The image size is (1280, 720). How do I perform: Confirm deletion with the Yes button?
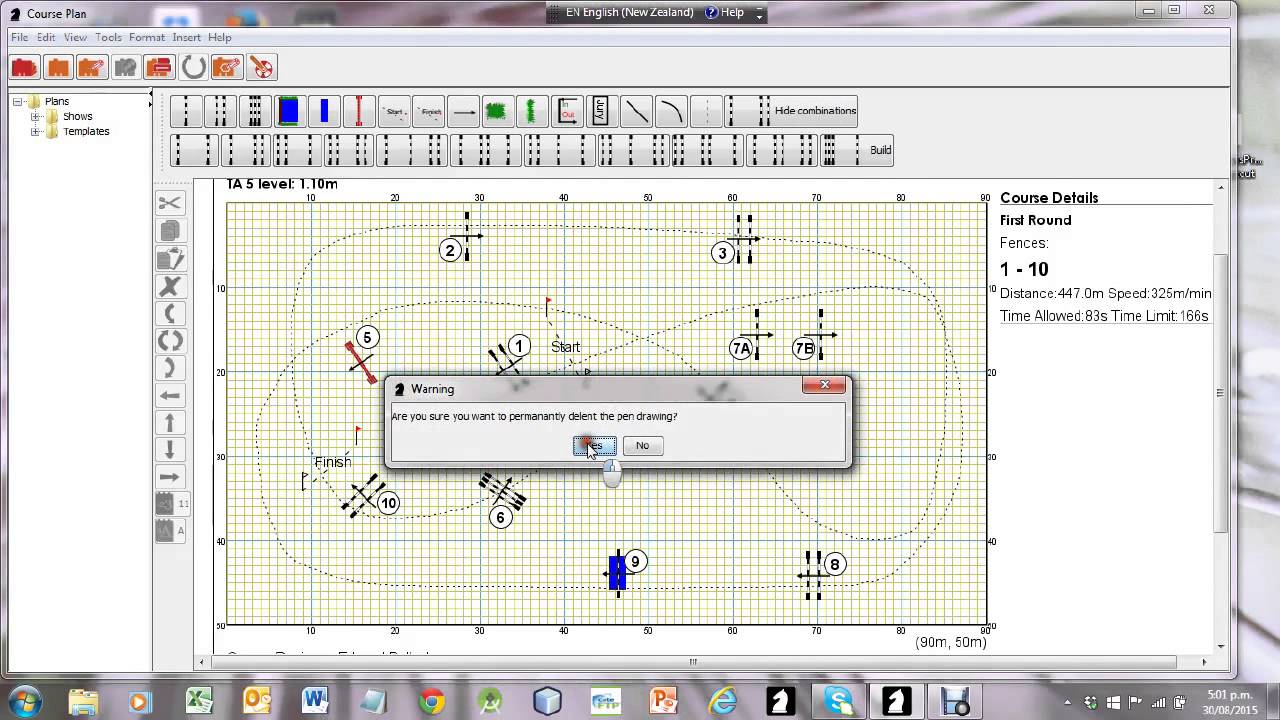594,446
